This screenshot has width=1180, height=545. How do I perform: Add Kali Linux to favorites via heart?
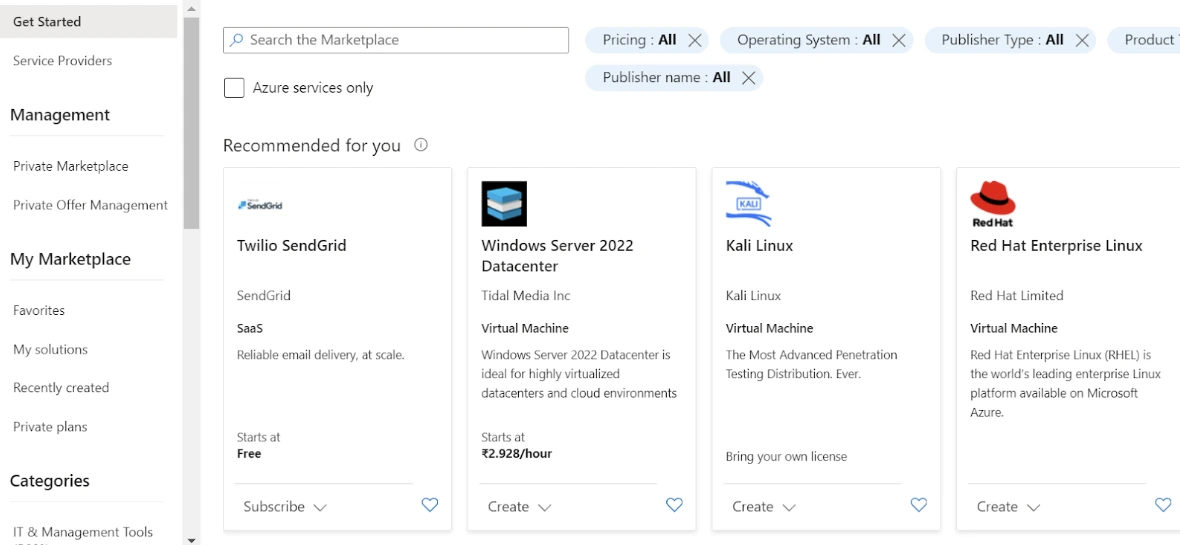pos(919,506)
